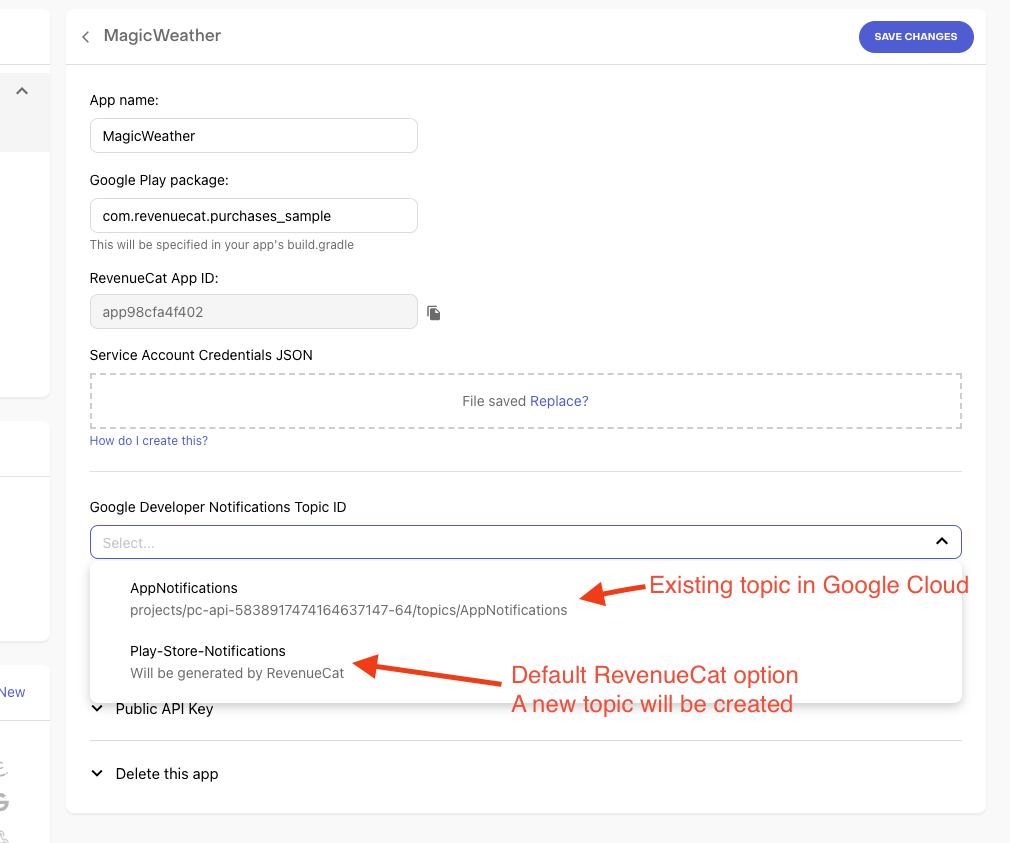
Task: Expand the Public API Key section
Action: coord(153,709)
